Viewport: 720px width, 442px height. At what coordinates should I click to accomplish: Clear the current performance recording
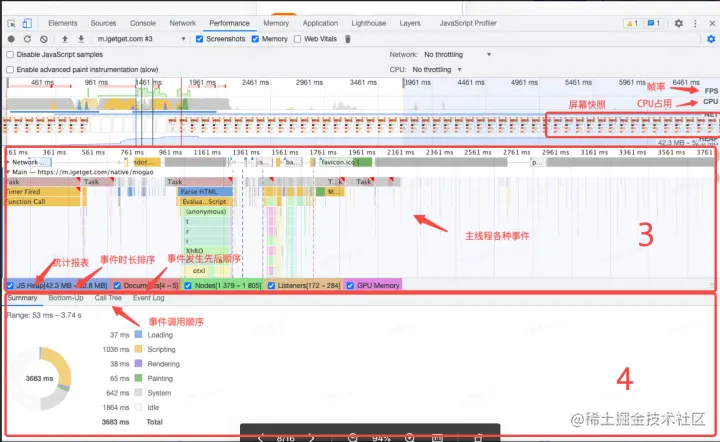pos(44,39)
